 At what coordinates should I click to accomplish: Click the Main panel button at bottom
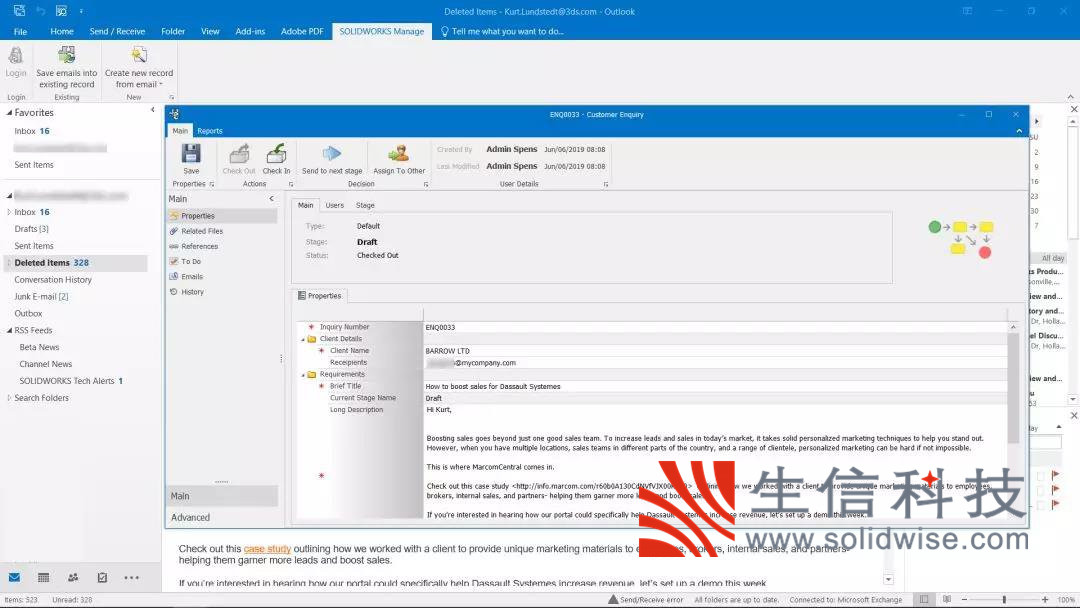(x=223, y=496)
